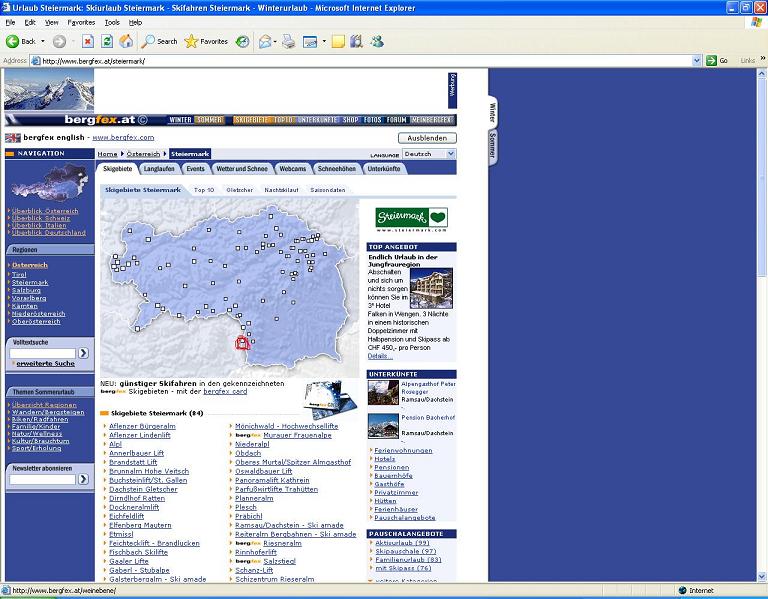The height and width of the screenshot is (599, 768).
Task: Click the Refresh page toolbar icon
Action: [107, 42]
